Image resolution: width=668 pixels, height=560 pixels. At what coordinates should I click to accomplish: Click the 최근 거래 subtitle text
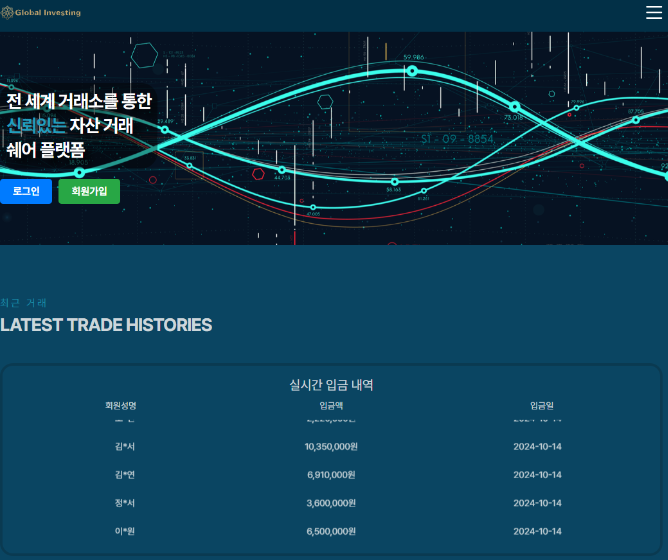pos(23,303)
